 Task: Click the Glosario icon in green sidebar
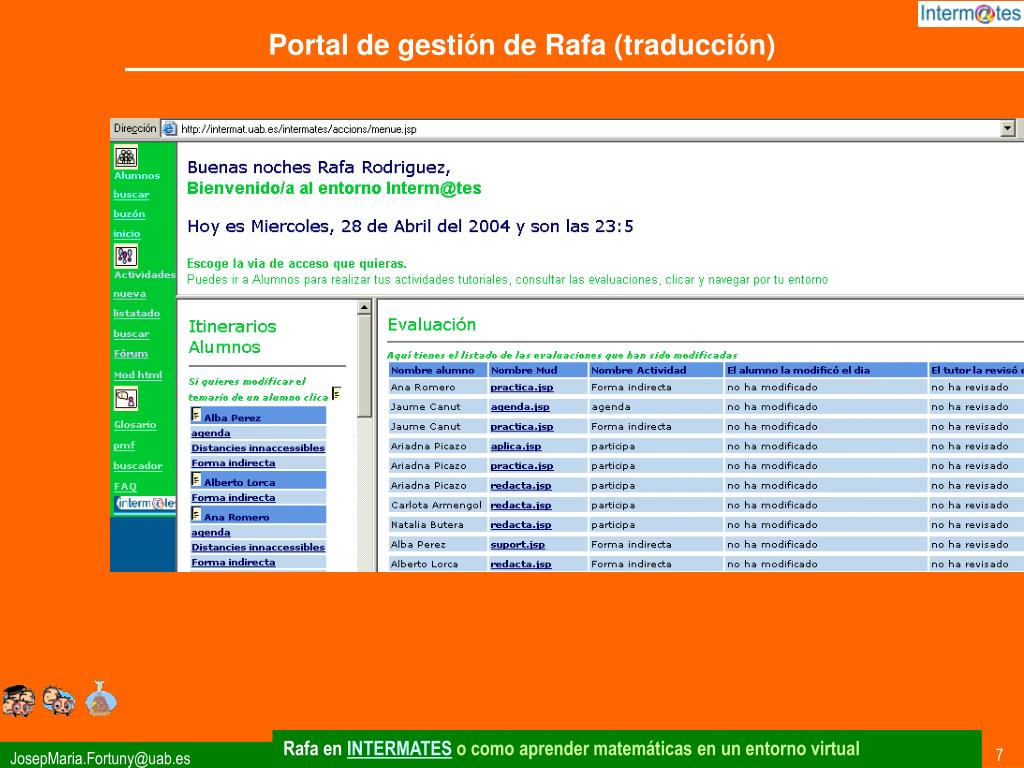126,398
